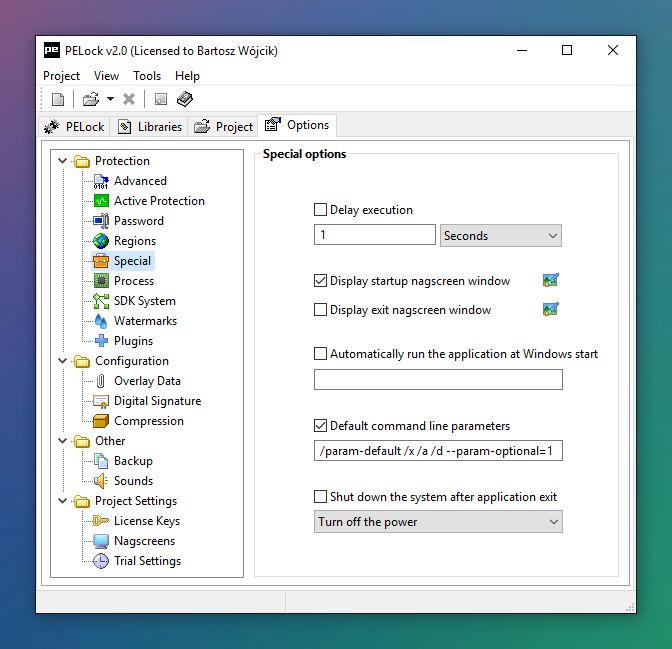
Task: Open the Help menu
Action: [x=187, y=76]
